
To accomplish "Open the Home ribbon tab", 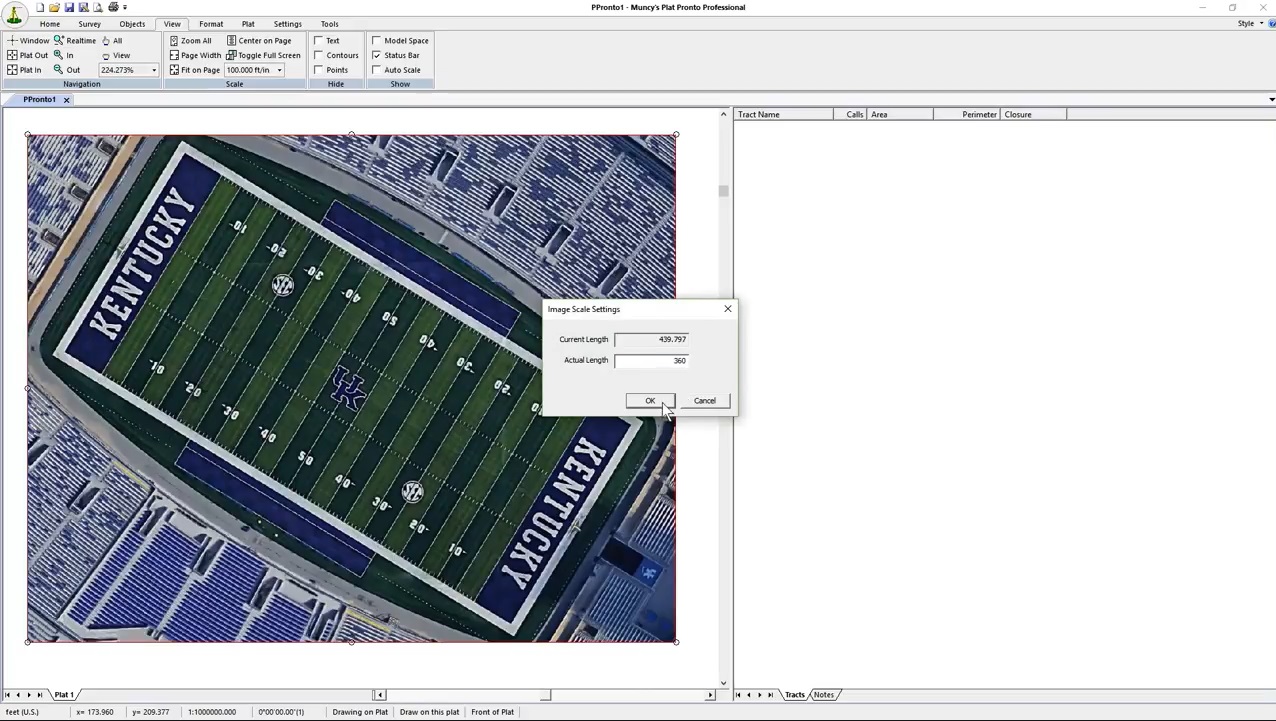I will click(49, 24).
